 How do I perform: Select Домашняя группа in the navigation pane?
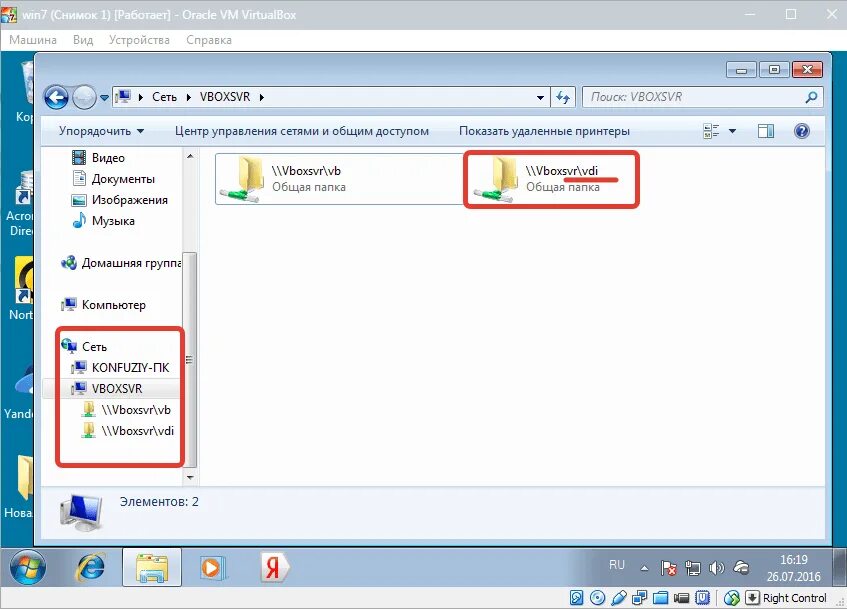click(121, 263)
